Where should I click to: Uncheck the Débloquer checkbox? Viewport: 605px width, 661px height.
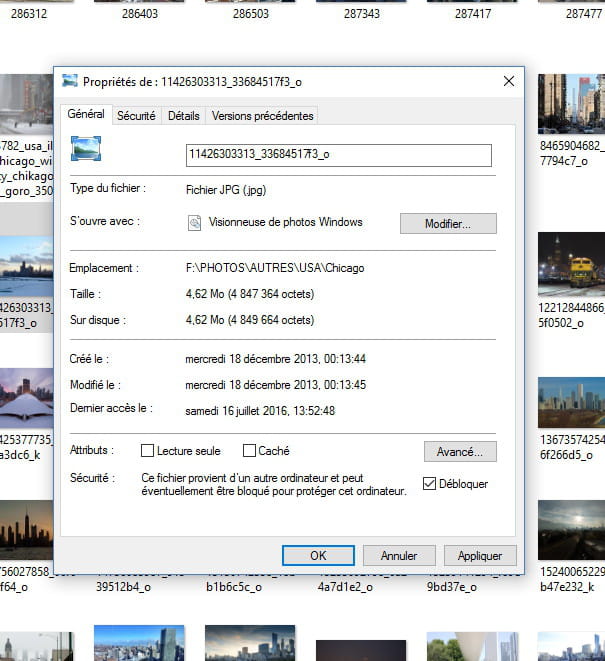(430, 484)
